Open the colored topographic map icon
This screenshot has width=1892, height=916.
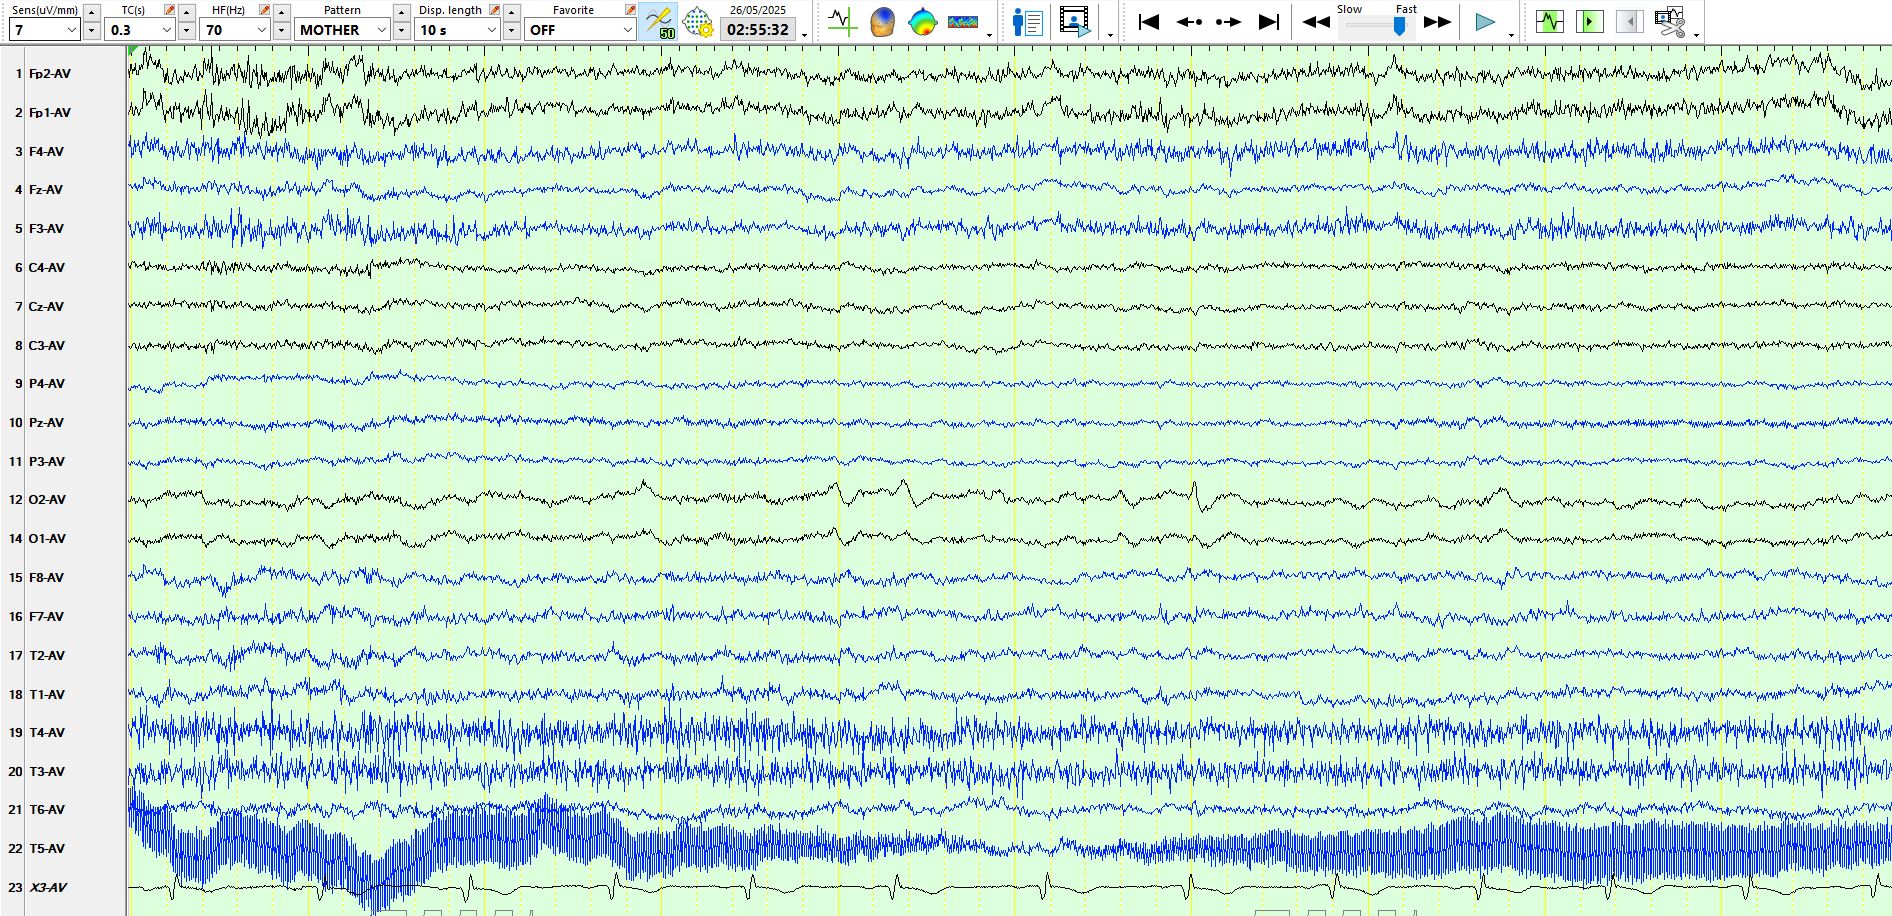(x=922, y=21)
